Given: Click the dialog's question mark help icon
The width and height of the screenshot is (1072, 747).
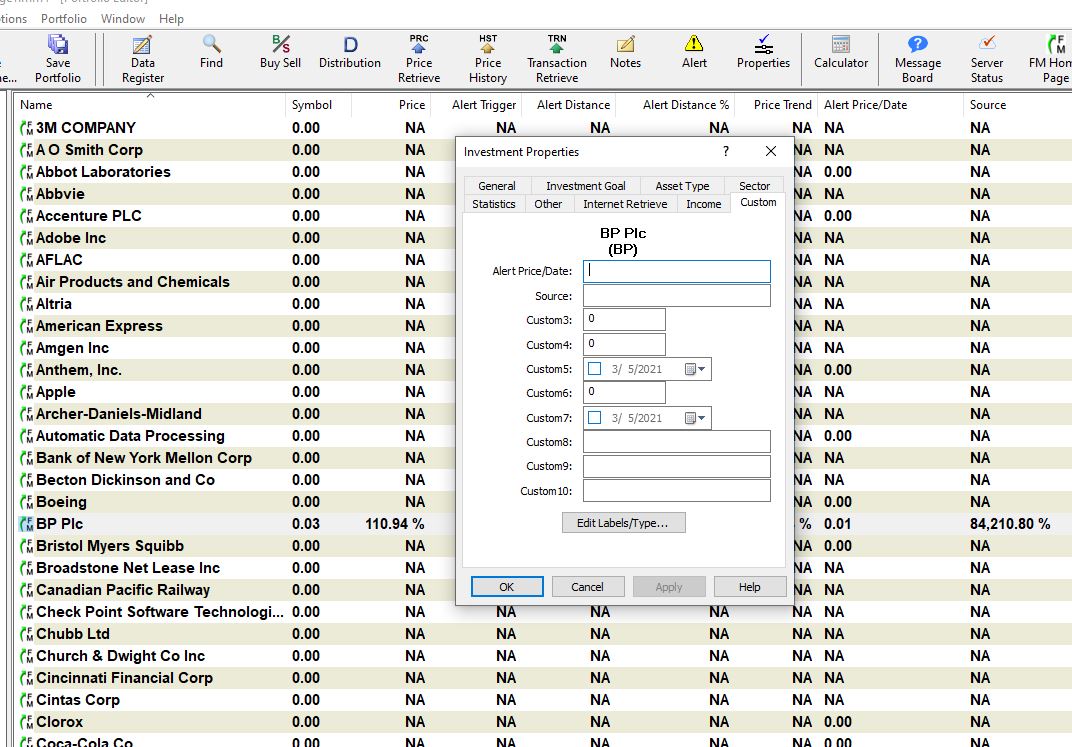Looking at the screenshot, I should [x=726, y=151].
